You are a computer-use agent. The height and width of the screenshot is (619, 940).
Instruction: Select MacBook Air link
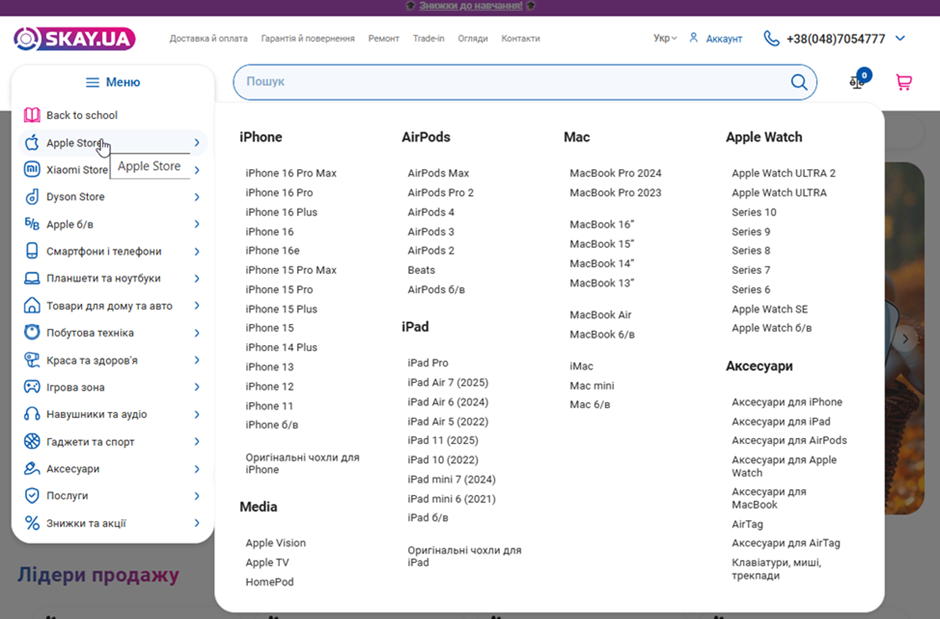600,315
